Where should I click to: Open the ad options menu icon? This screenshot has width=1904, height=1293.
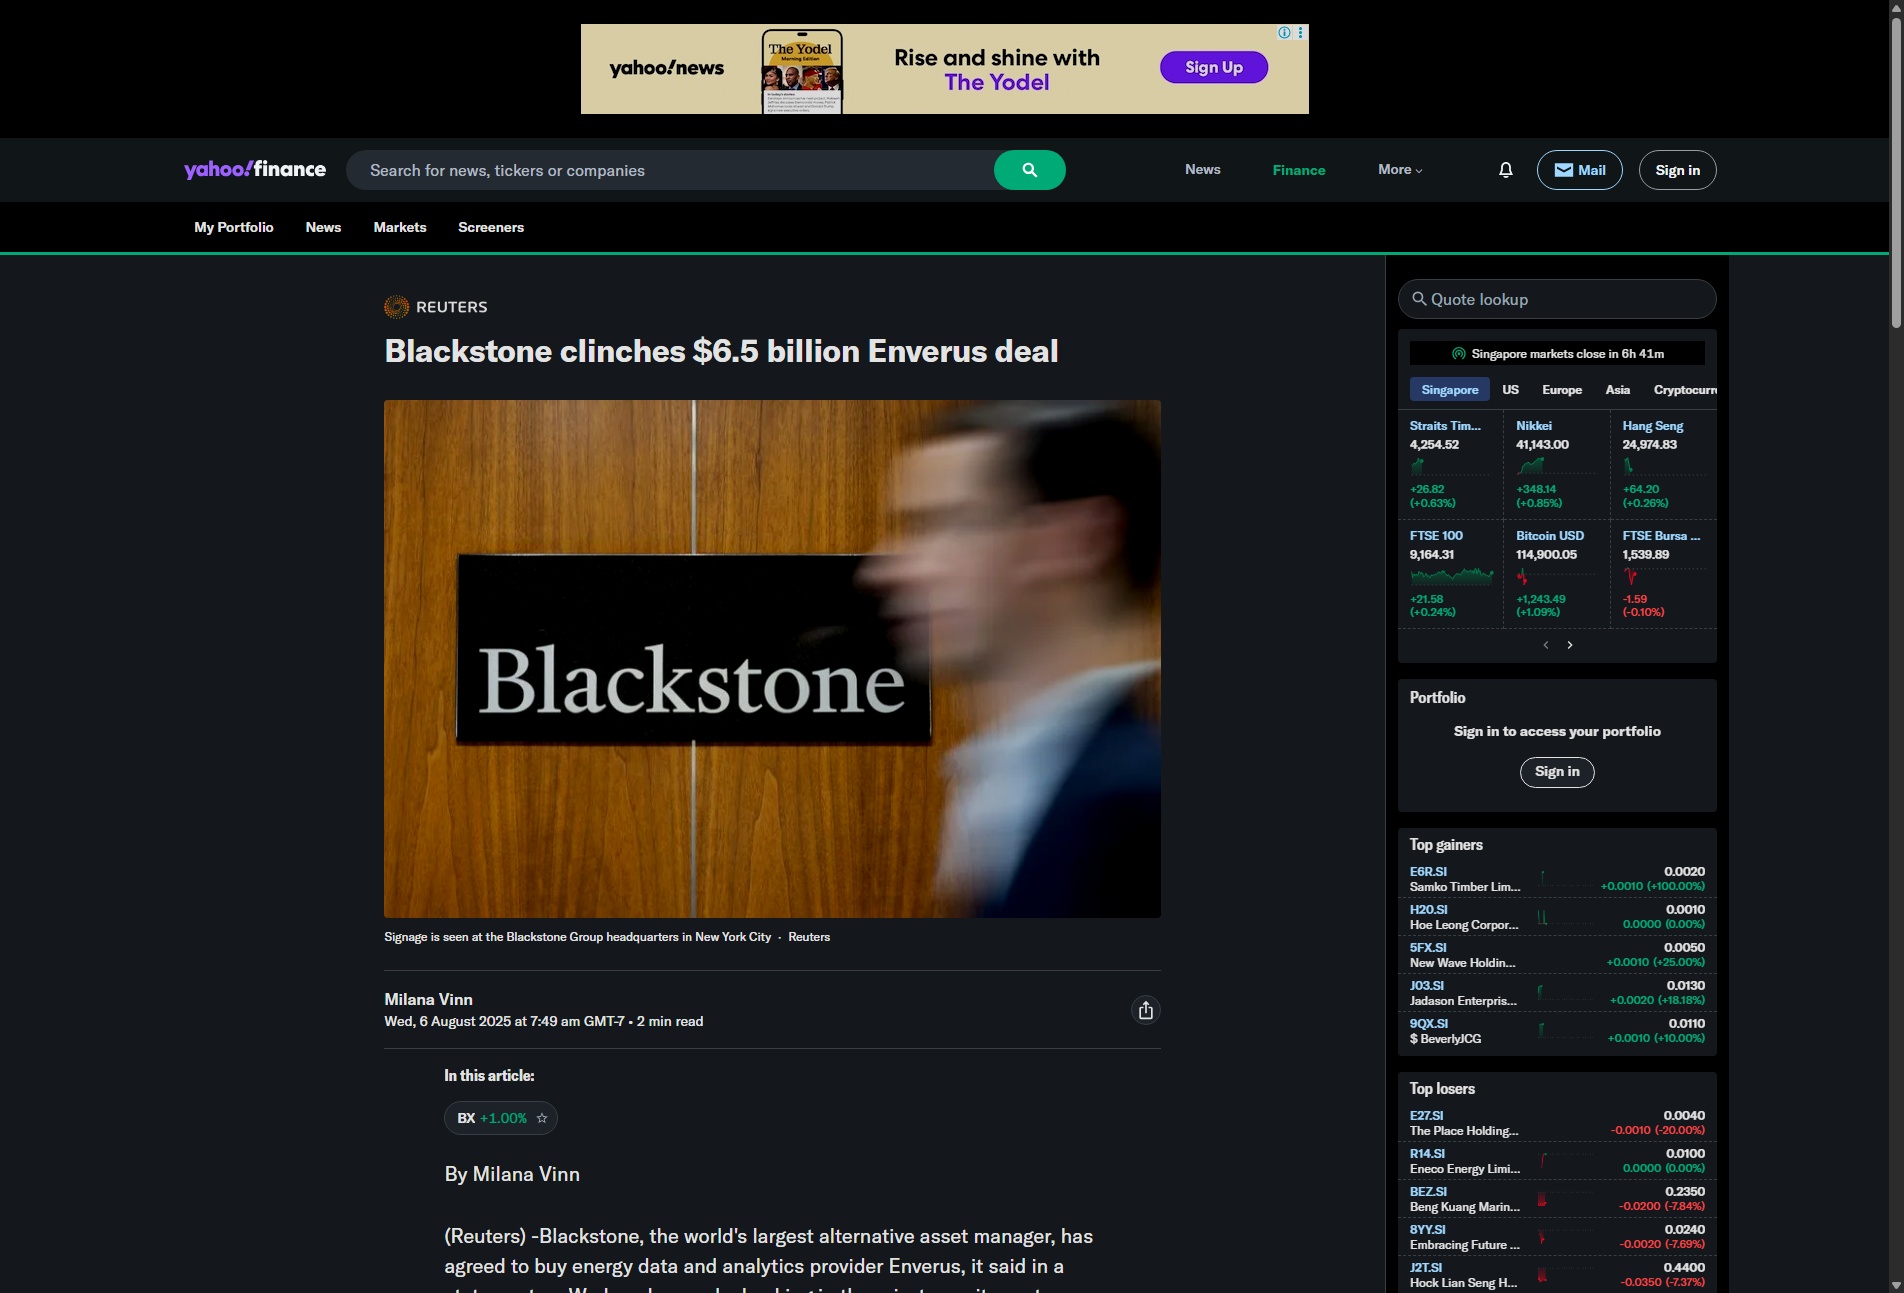(x=1300, y=32)
